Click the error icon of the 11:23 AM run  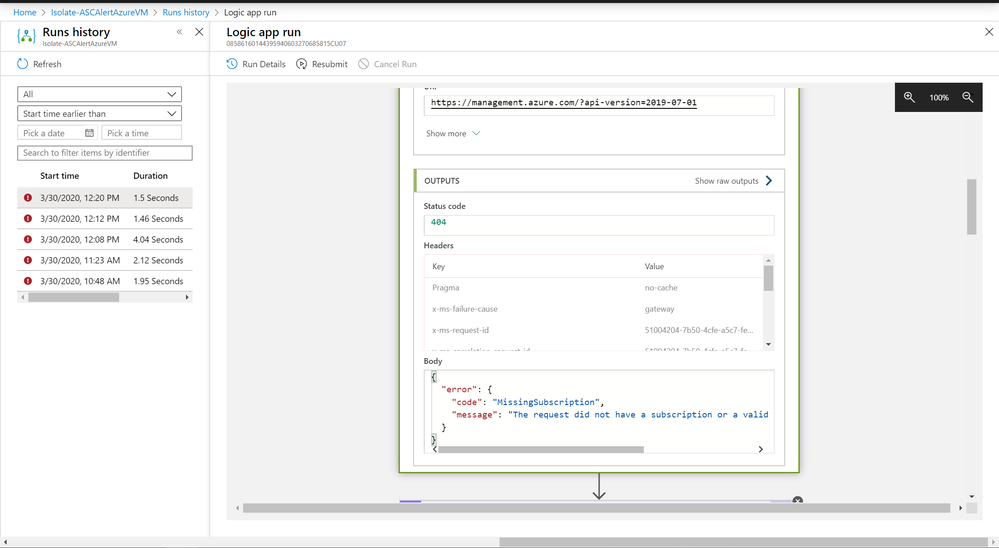27,260
